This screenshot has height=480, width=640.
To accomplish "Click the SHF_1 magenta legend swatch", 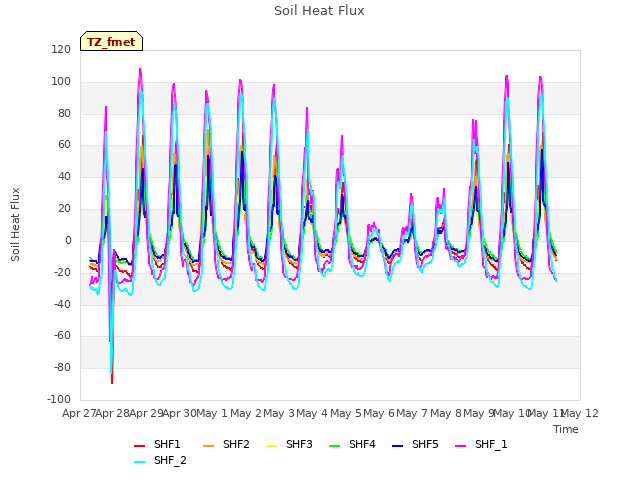I will point(460,446).
